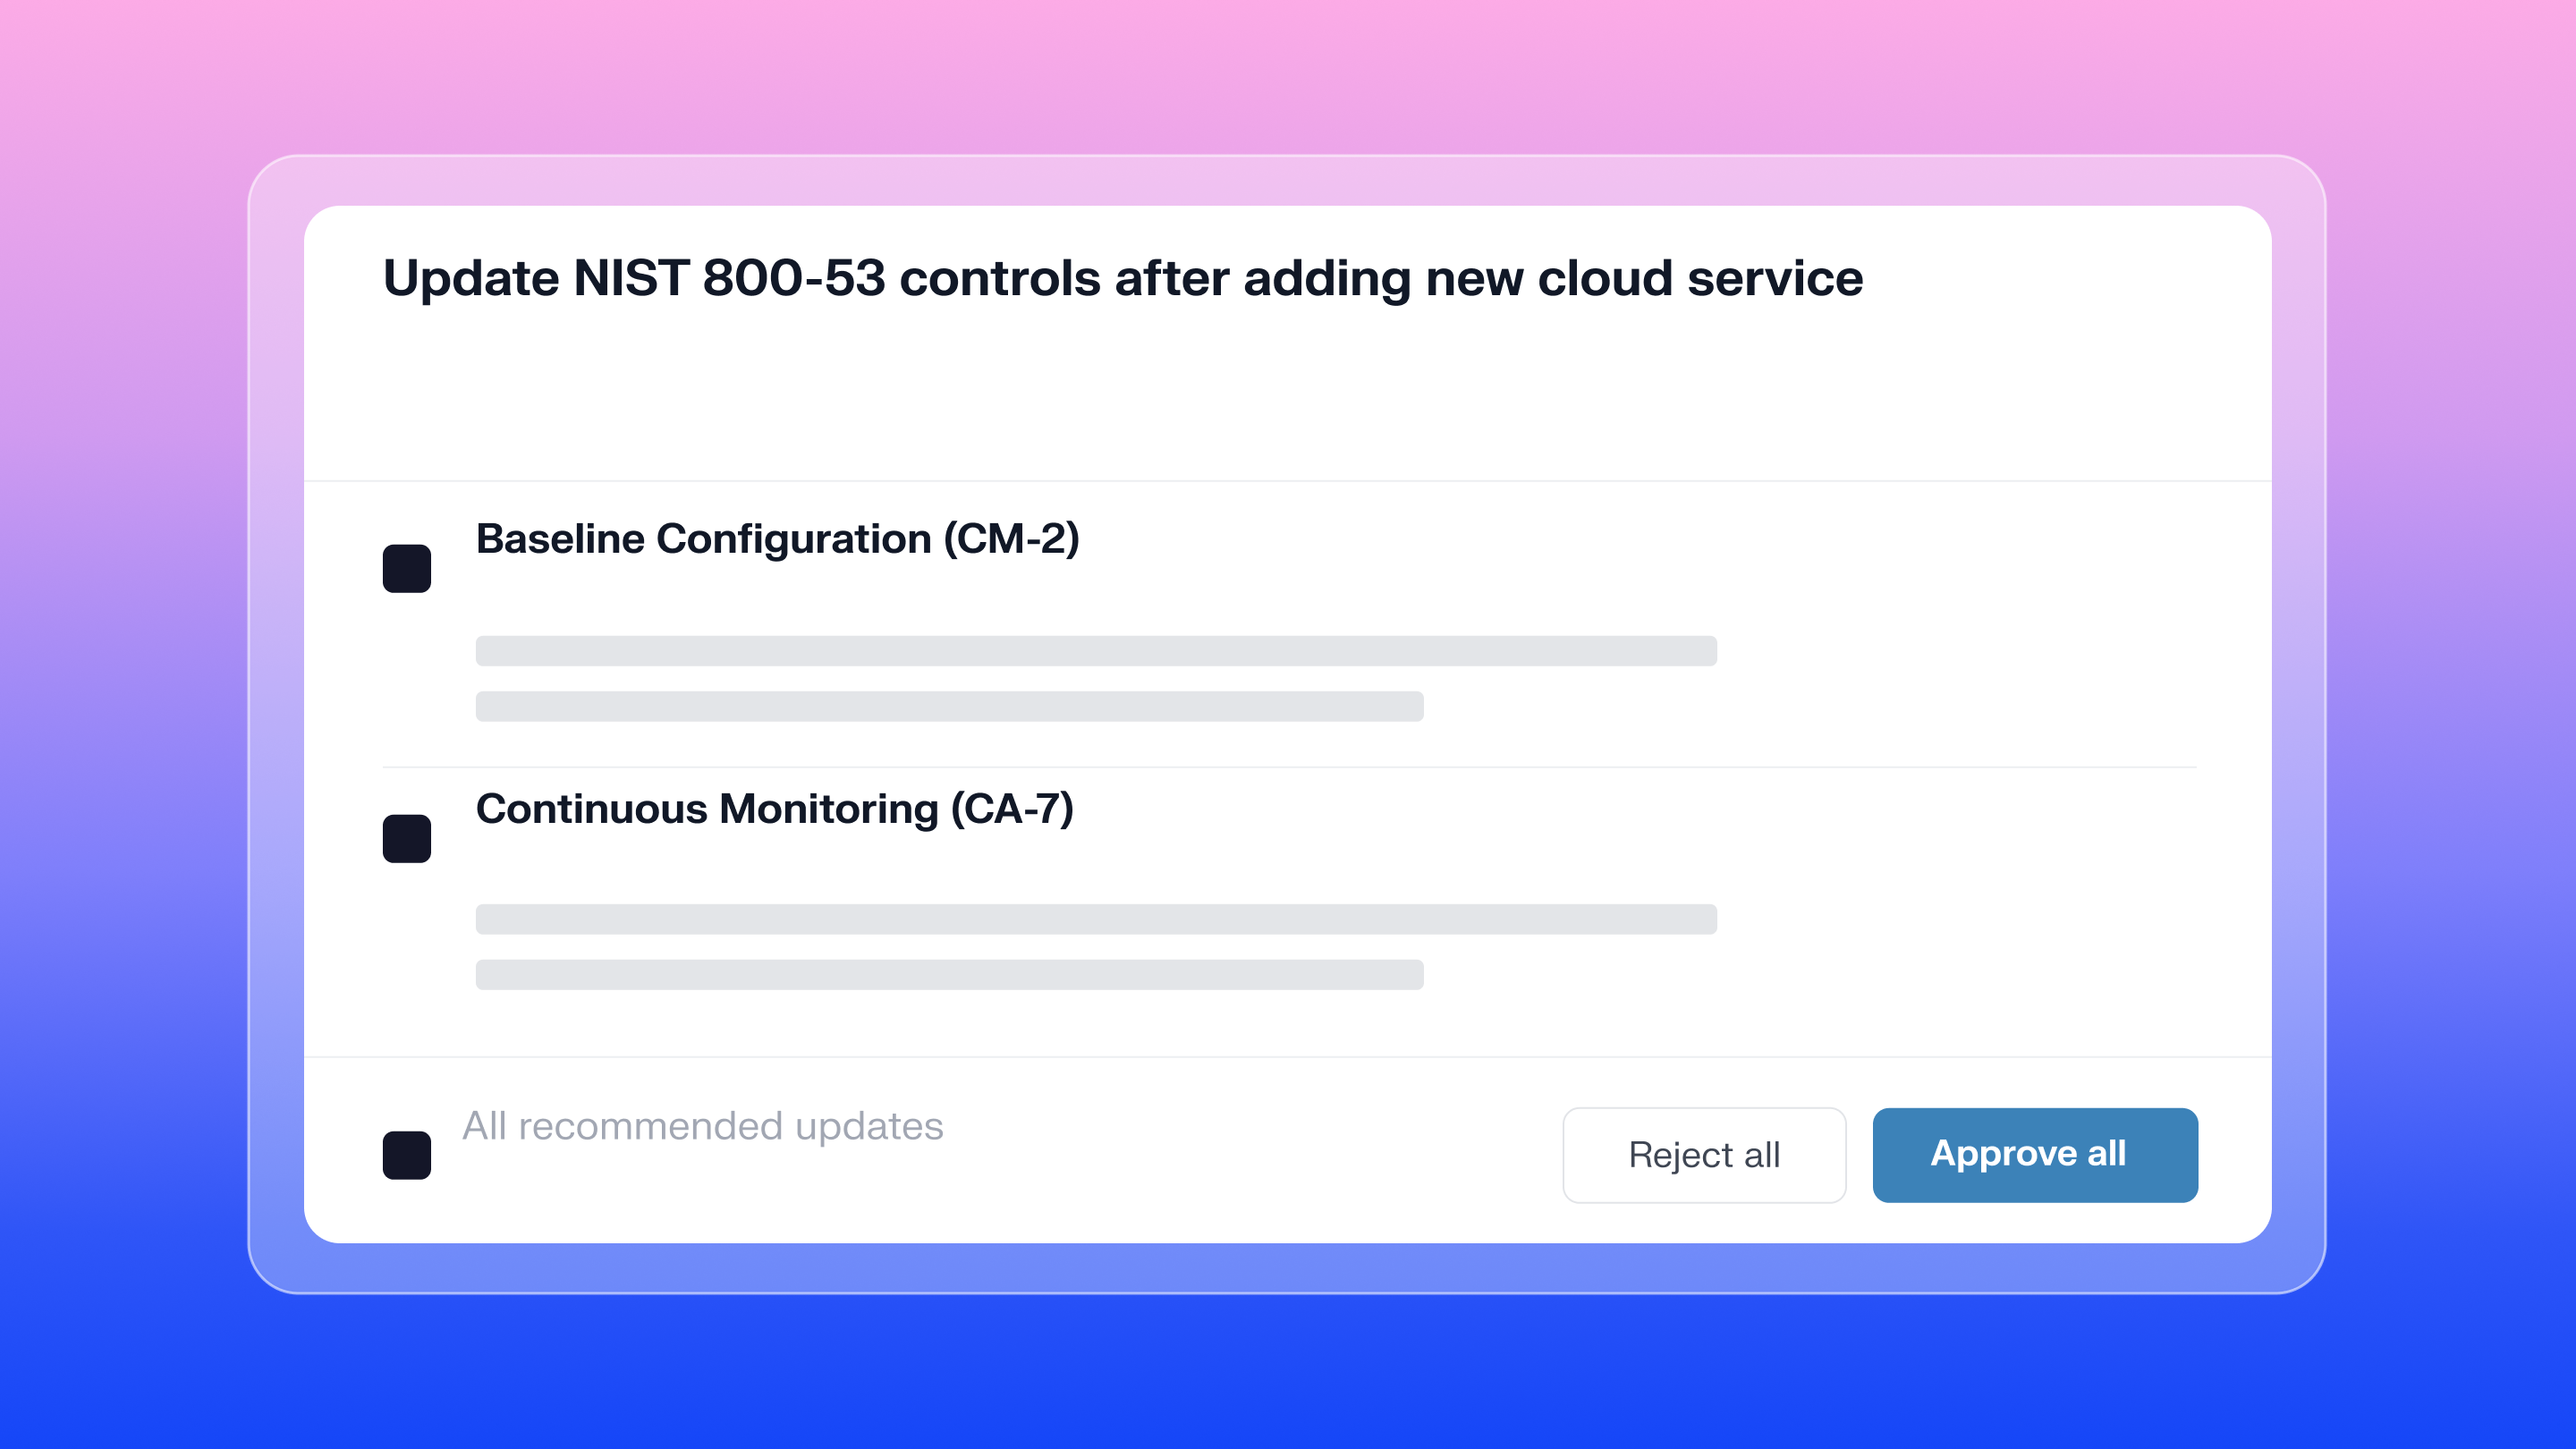Check the Continuous Monitoring (CA-7) checkbox
The height and width of the screenshot is (1449, 2576).
click(x=406, y=838)
